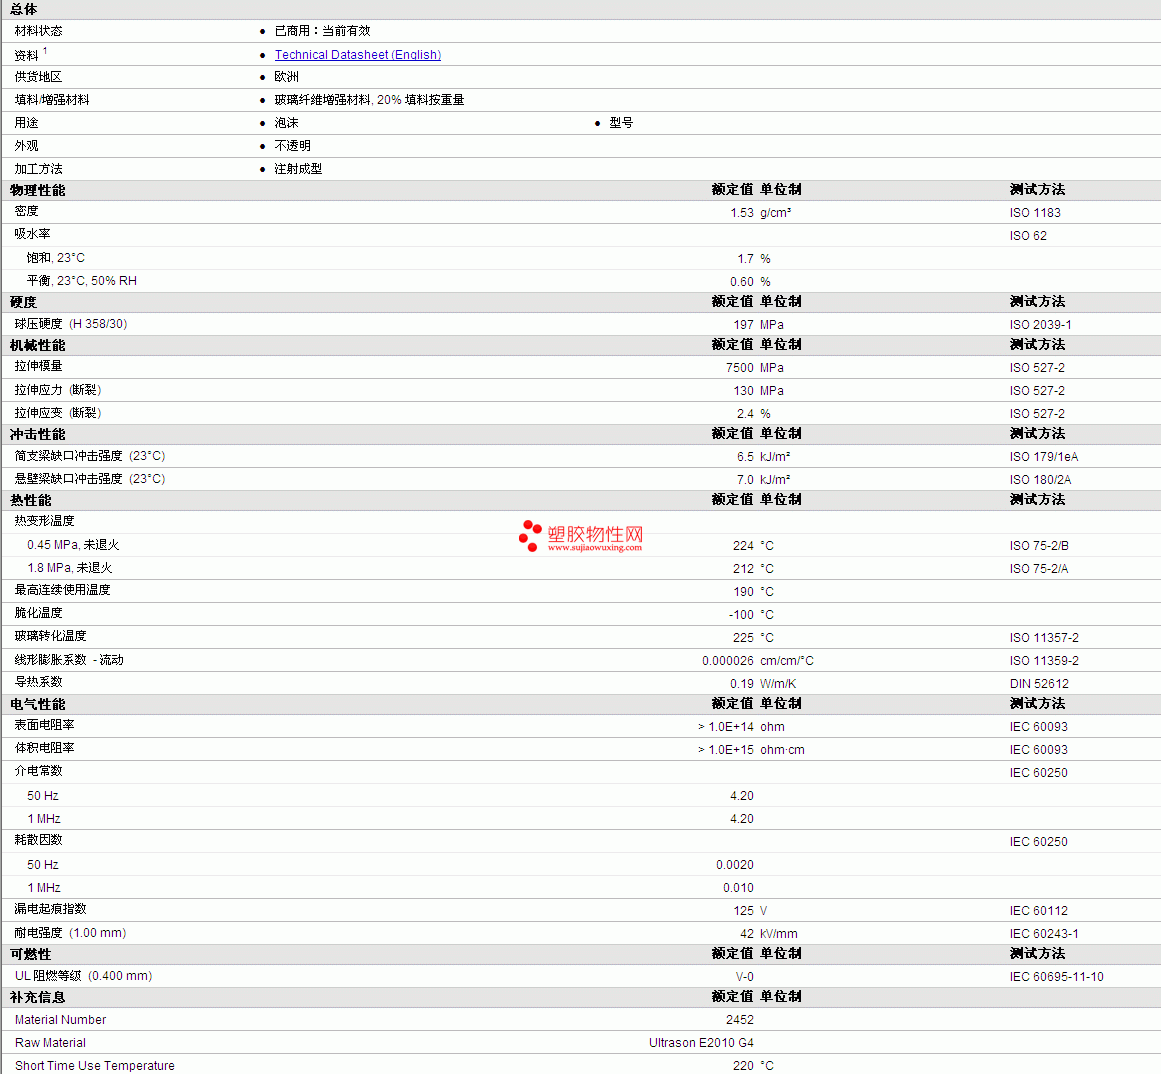Click the ISO 11359-2 method text
Viewport: 1161px width, 1074px height.
(x=1044, y=661)
